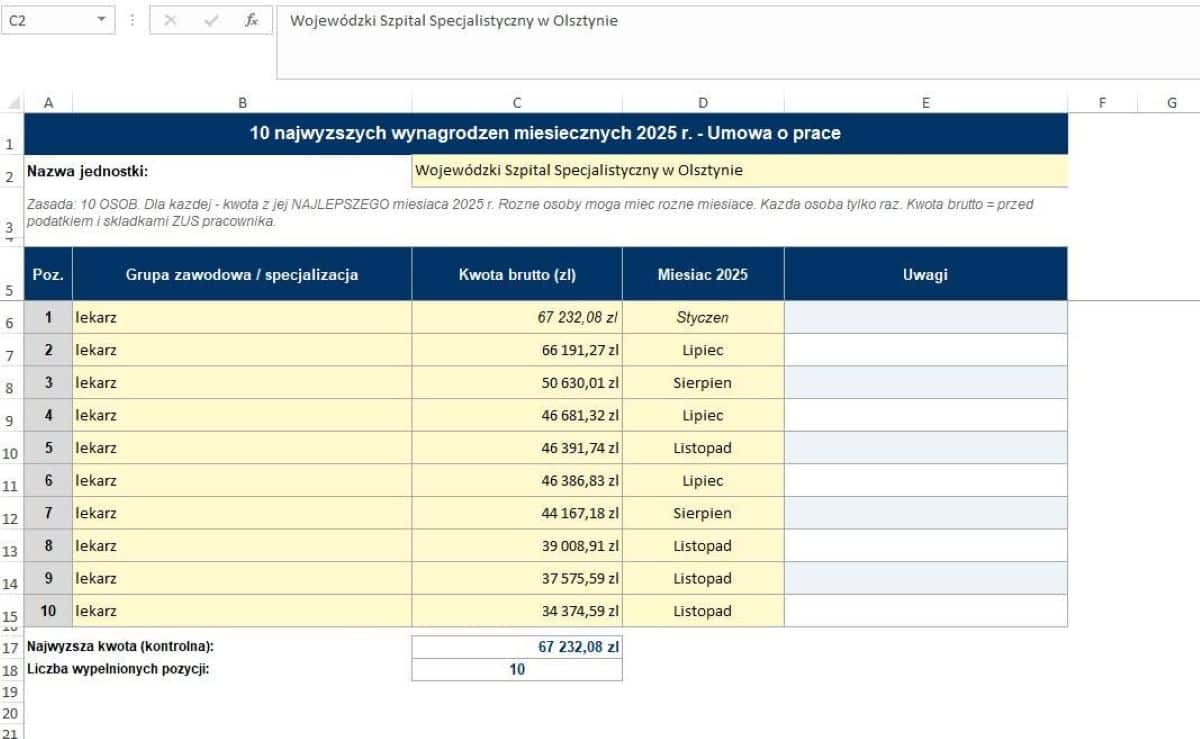1200x739 pixels.
Task: Select the Kwota brutto (zl) header cell
Action: coord(517,274)
